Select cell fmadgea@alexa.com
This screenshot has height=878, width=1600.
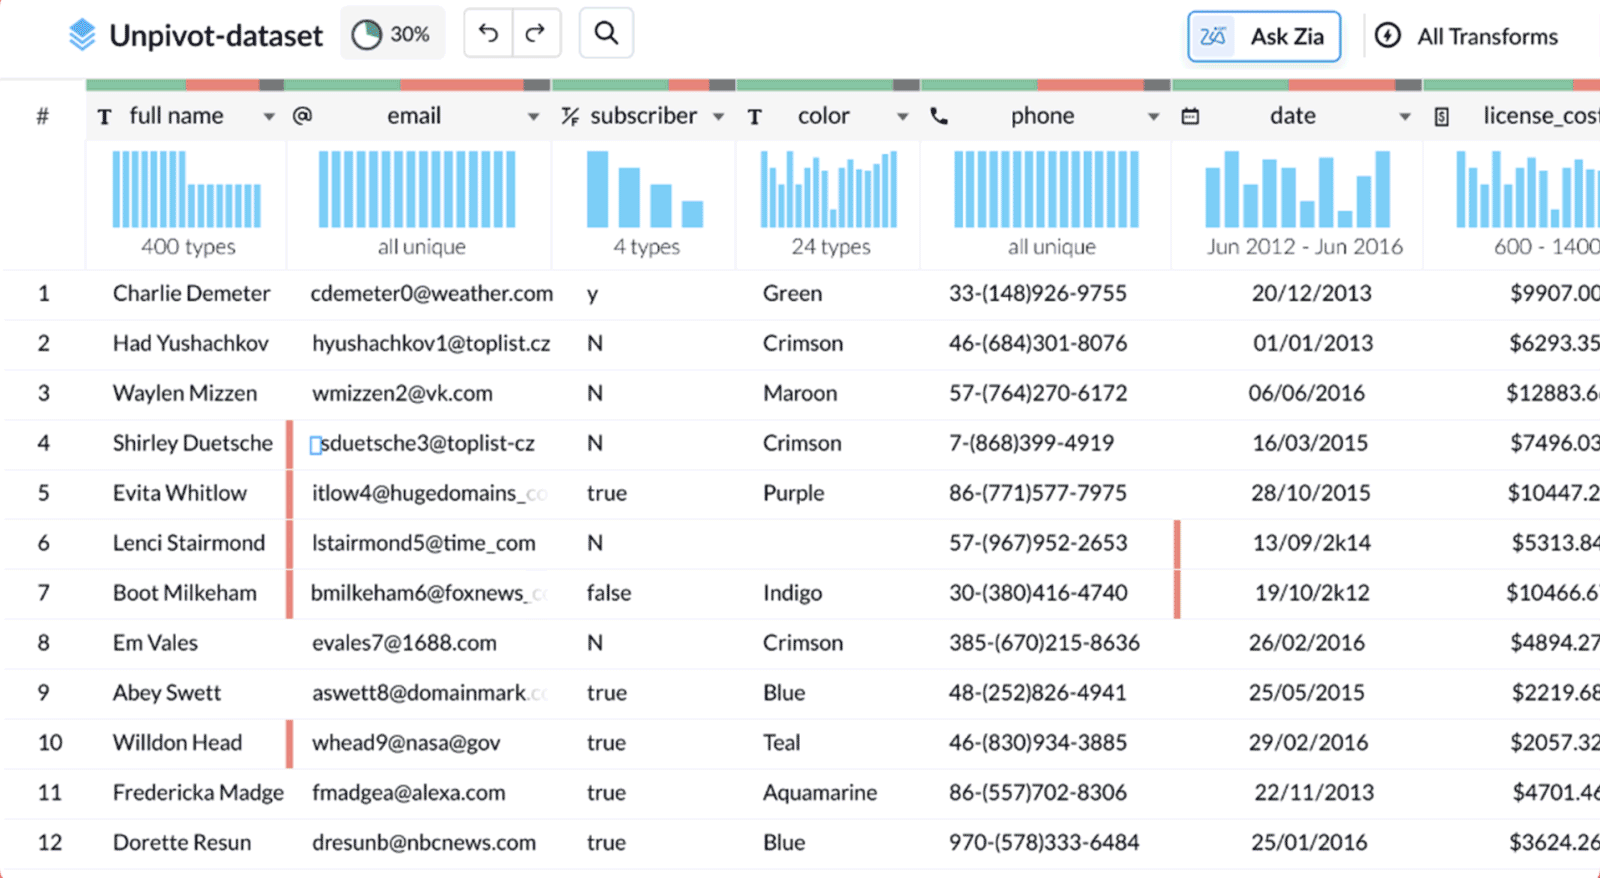[x=408, y=793]
